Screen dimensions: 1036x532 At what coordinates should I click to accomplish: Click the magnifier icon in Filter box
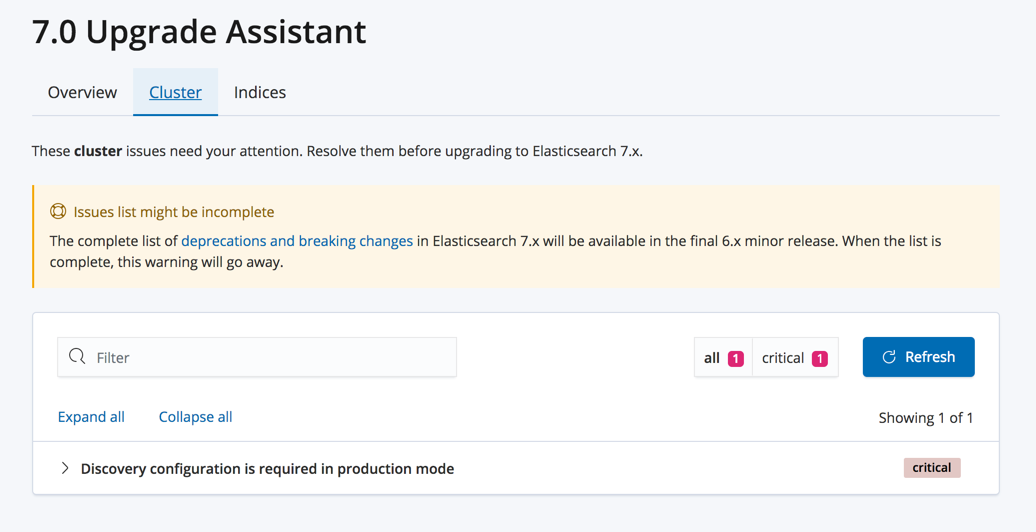[77, 357]
